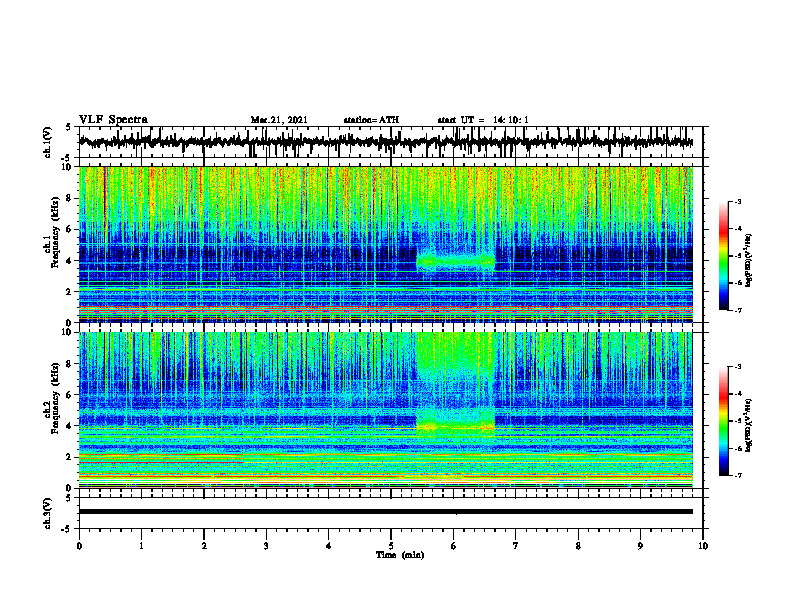This screenshot has width=792, height=612.
Task: Click the "VLF Spectra" plot title
Action: pyautogui.click(x=113, y=120)
